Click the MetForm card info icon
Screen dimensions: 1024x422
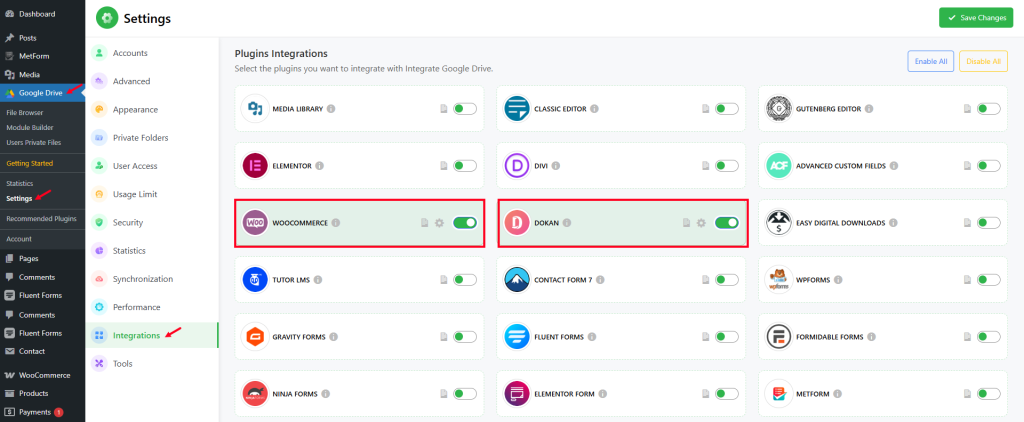[837, 394]
